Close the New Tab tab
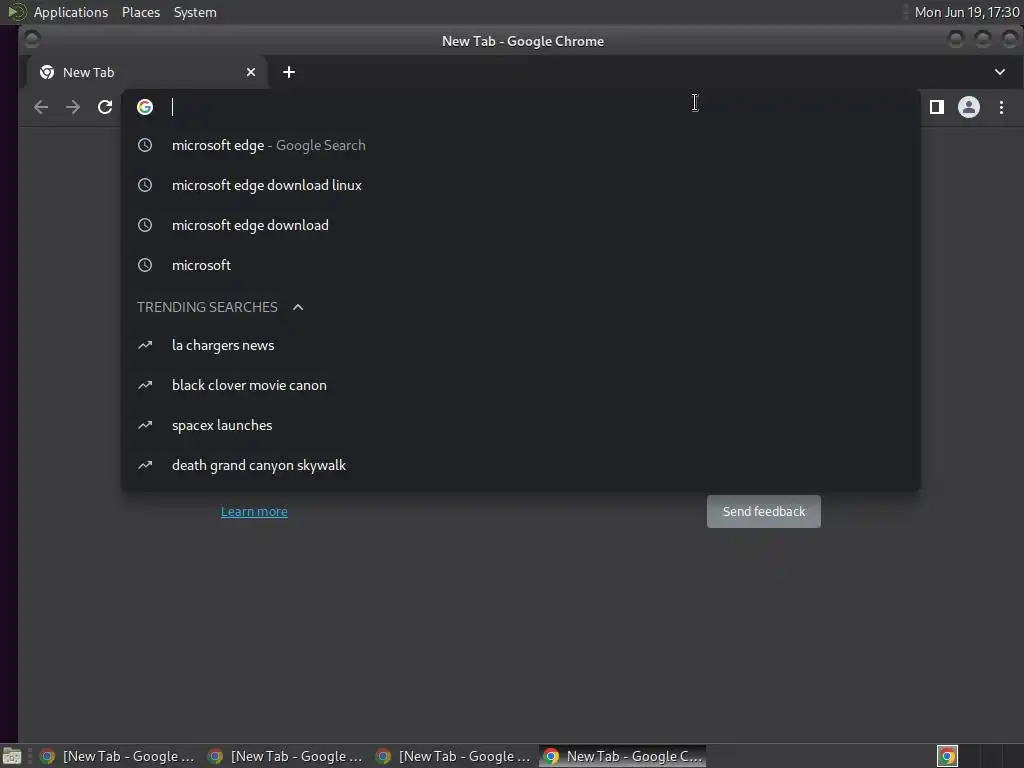 tap(251, 72)
